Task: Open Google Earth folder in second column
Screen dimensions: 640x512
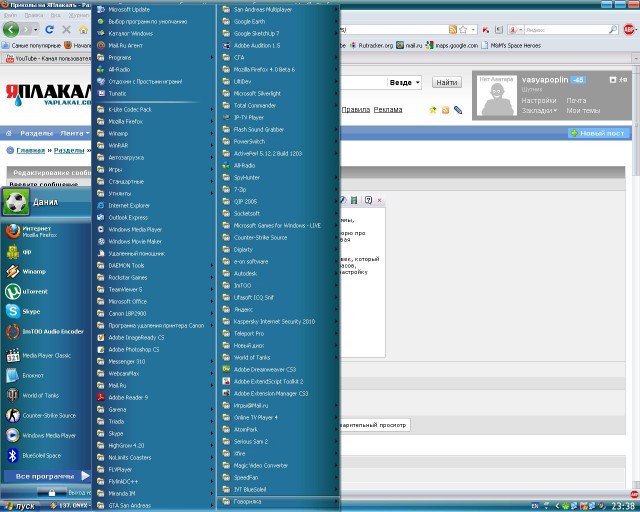Action: (x=280, y=22)
